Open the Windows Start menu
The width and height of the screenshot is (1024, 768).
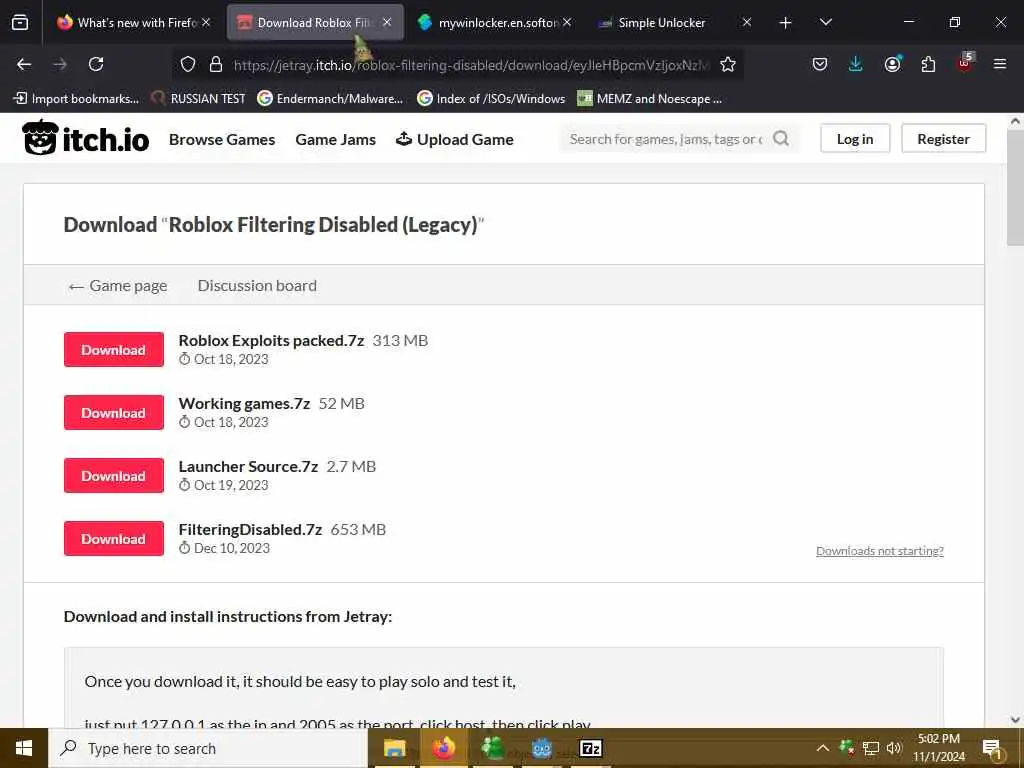(24, 748)
